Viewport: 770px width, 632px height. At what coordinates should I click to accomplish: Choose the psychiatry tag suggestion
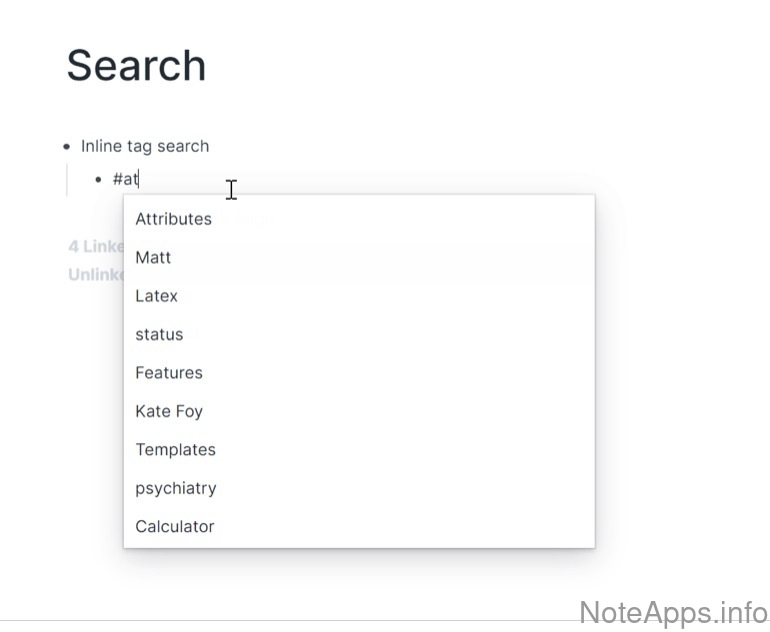[175, 488]
